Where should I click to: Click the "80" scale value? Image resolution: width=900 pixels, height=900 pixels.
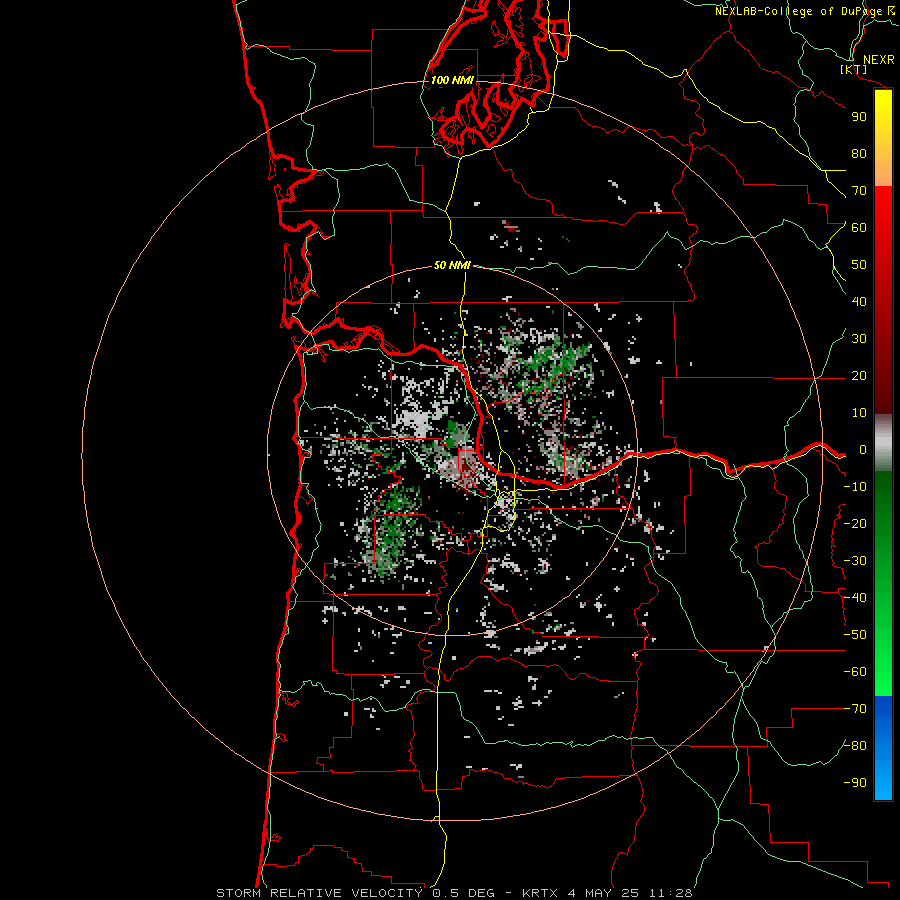click(x=859, y=154)
